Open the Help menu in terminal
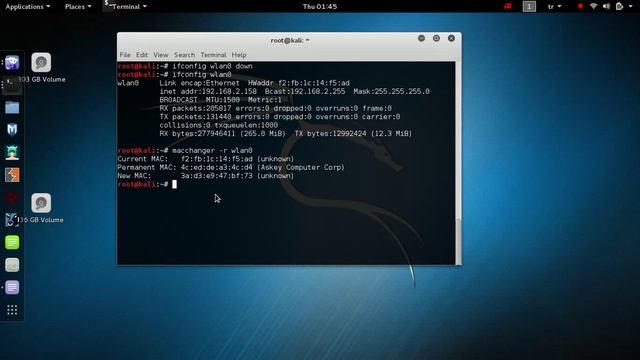Screen dimensions: 640x360 (239, 55)
